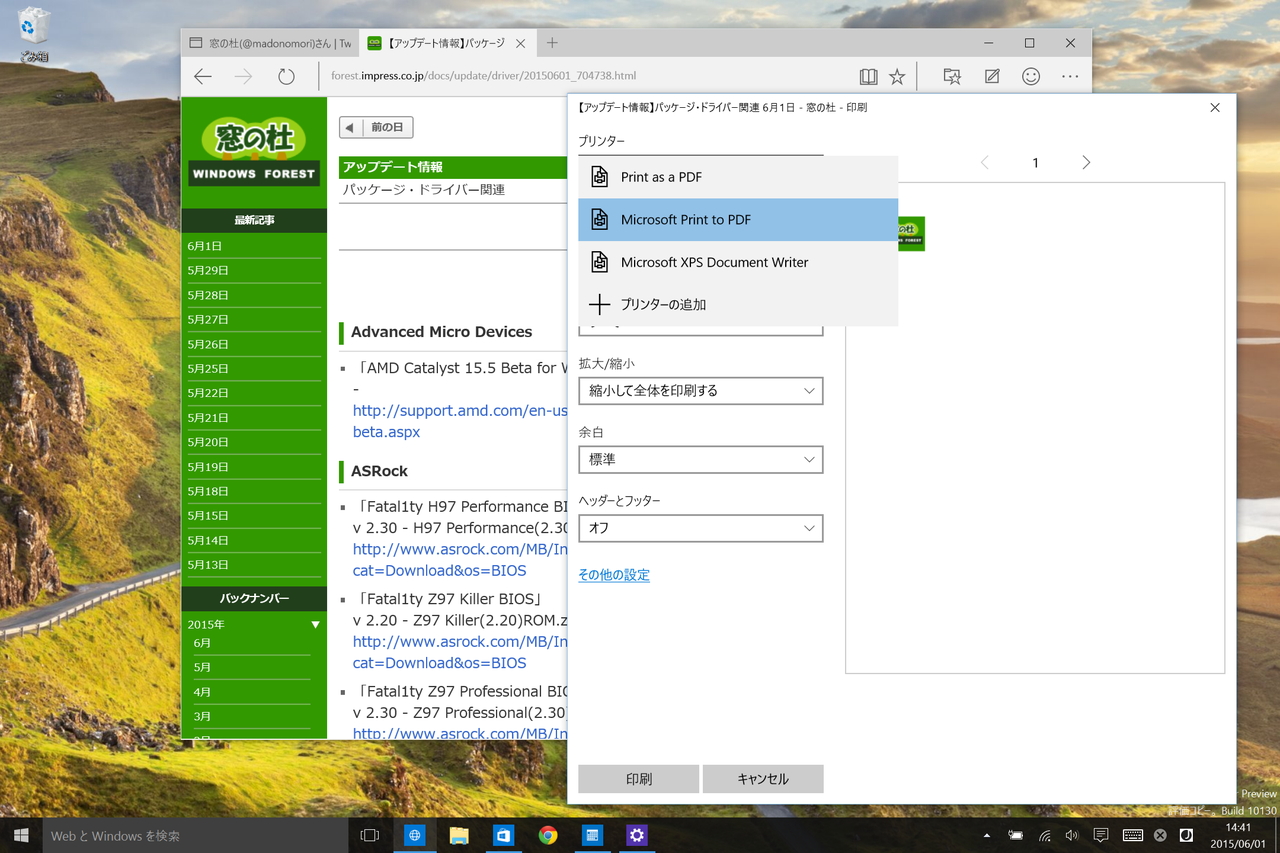Open Action Center from the system tray
This screenshot has height=853, width=1280.
pyautogui.click(x=1101, y=834)
